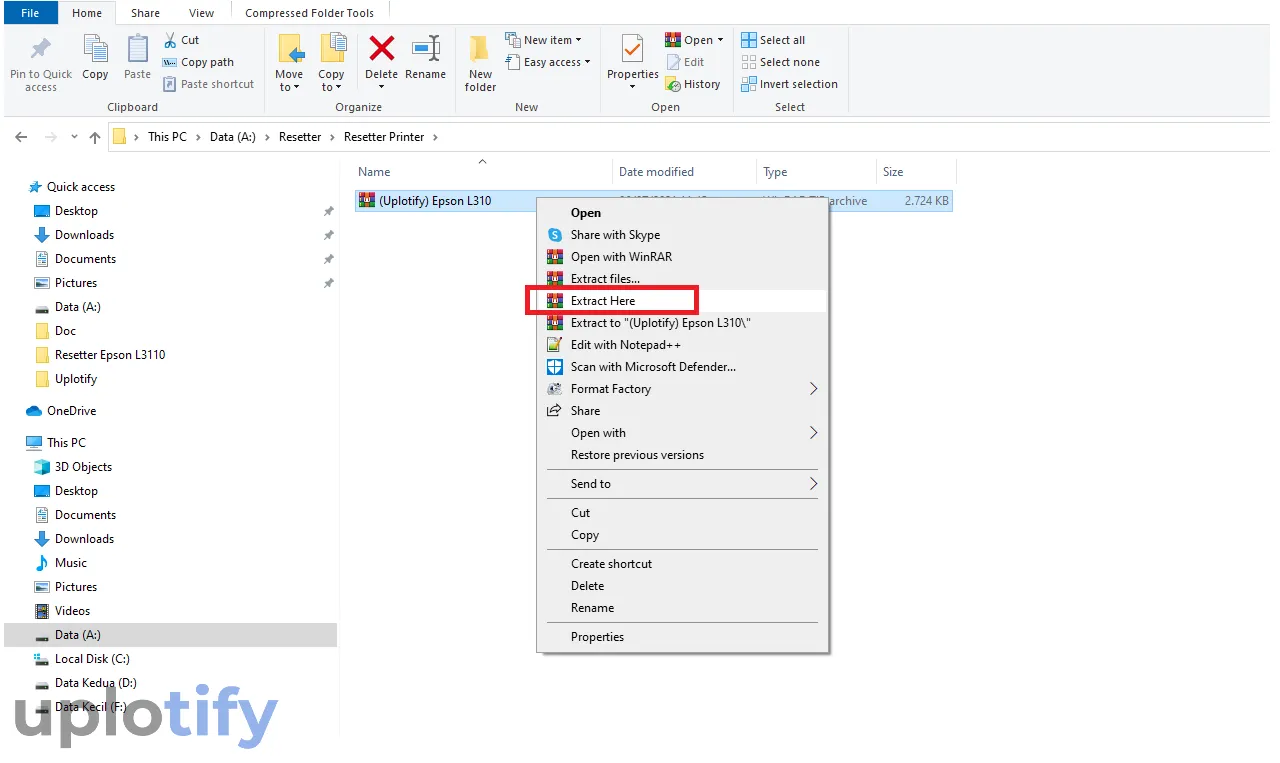Click History in the ribbon
This screenshot has height=763, width=1280.
pos(693,84)
